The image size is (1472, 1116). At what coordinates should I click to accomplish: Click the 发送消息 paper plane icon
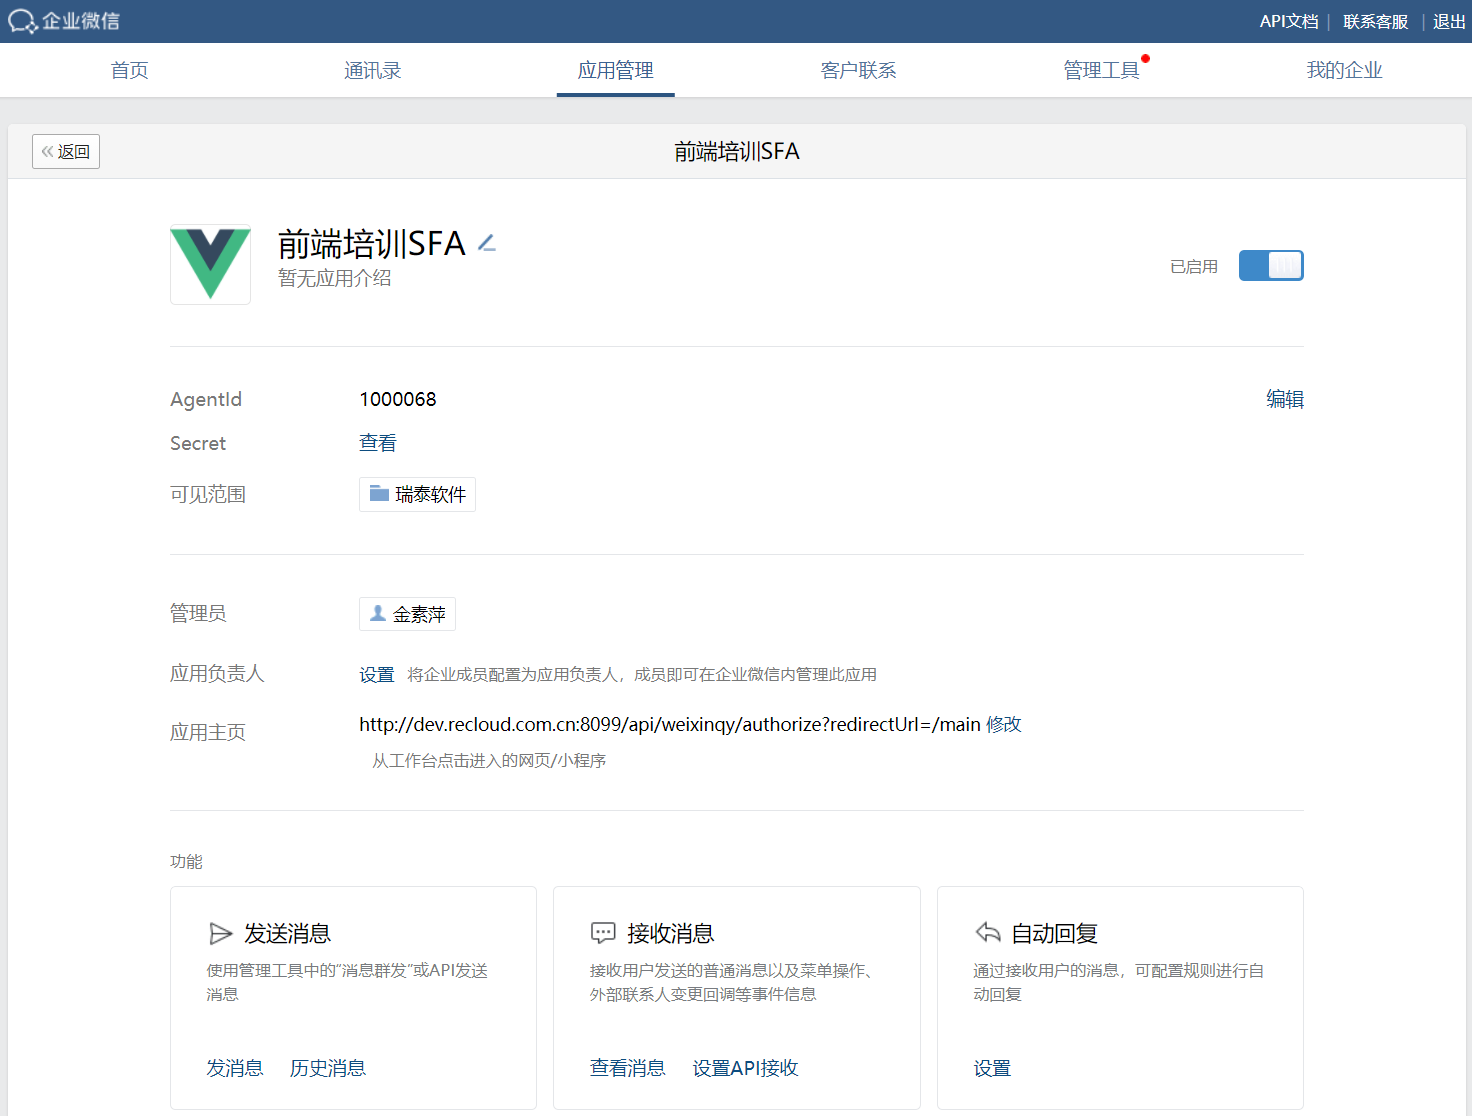220,934
